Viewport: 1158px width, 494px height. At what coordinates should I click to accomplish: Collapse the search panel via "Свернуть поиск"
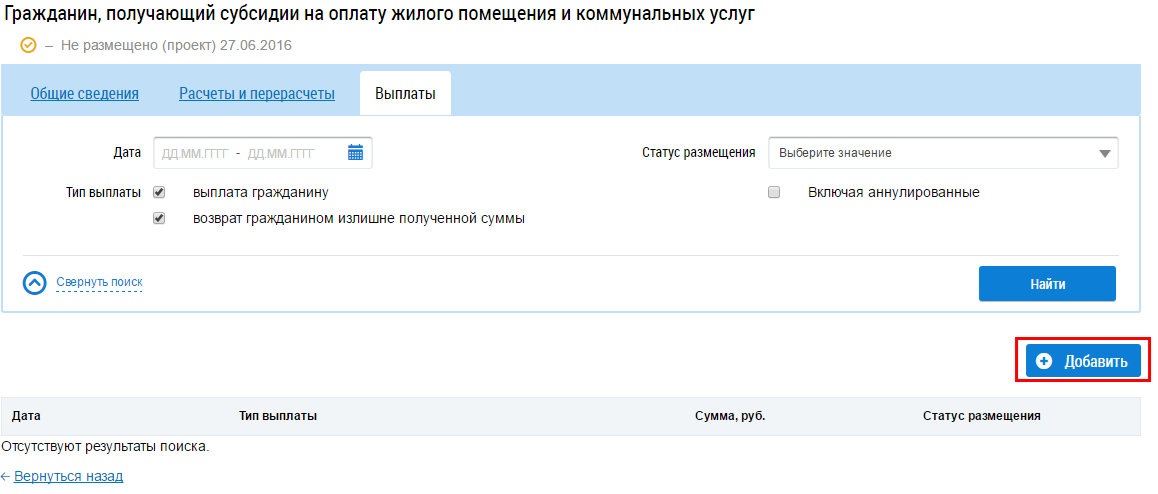click(99, 283)
